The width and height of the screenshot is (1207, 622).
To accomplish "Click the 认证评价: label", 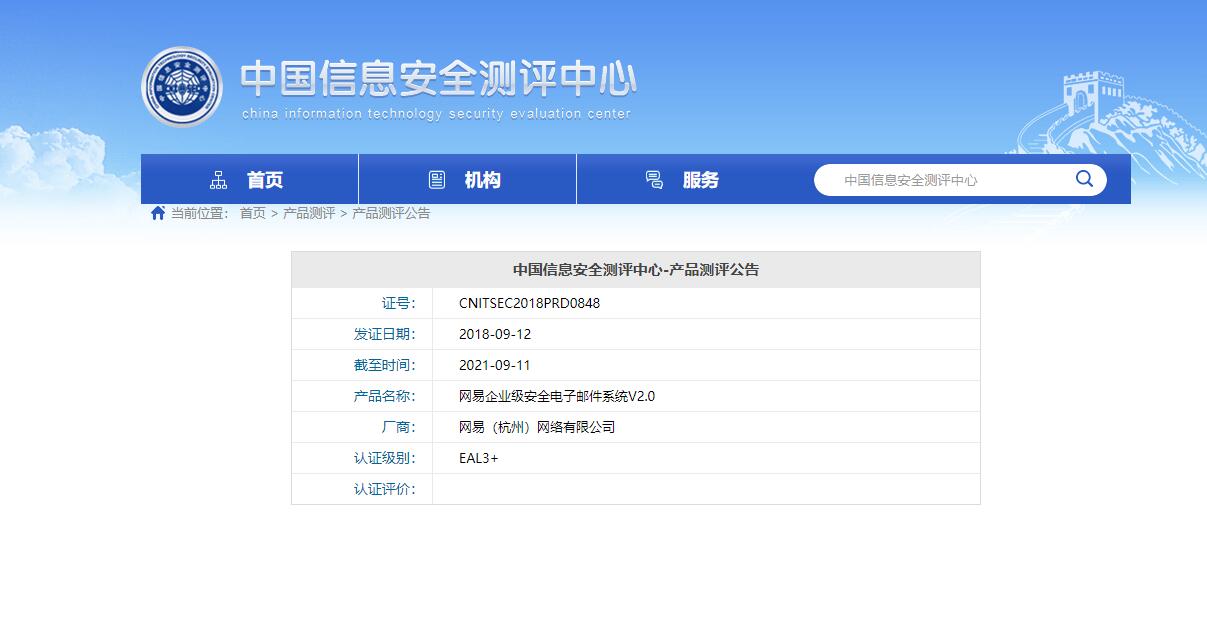I will click(x=384, y=489).
